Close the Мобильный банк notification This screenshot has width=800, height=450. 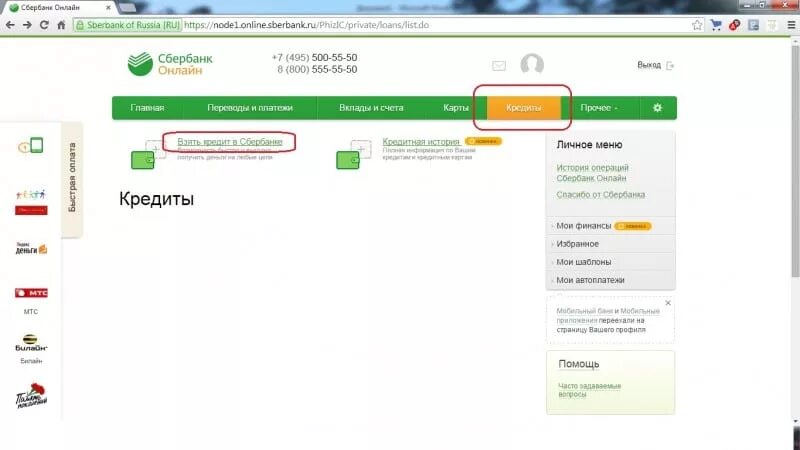point(668,303)
